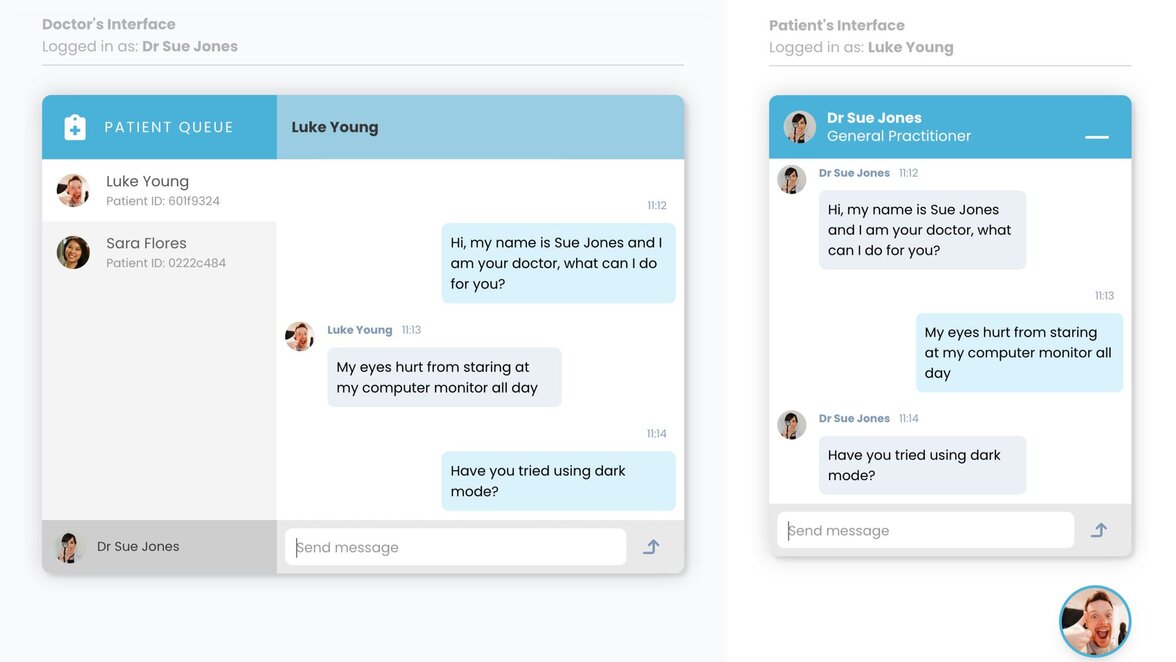Click the patient queue clipboard icon

(x=75, y=127)
